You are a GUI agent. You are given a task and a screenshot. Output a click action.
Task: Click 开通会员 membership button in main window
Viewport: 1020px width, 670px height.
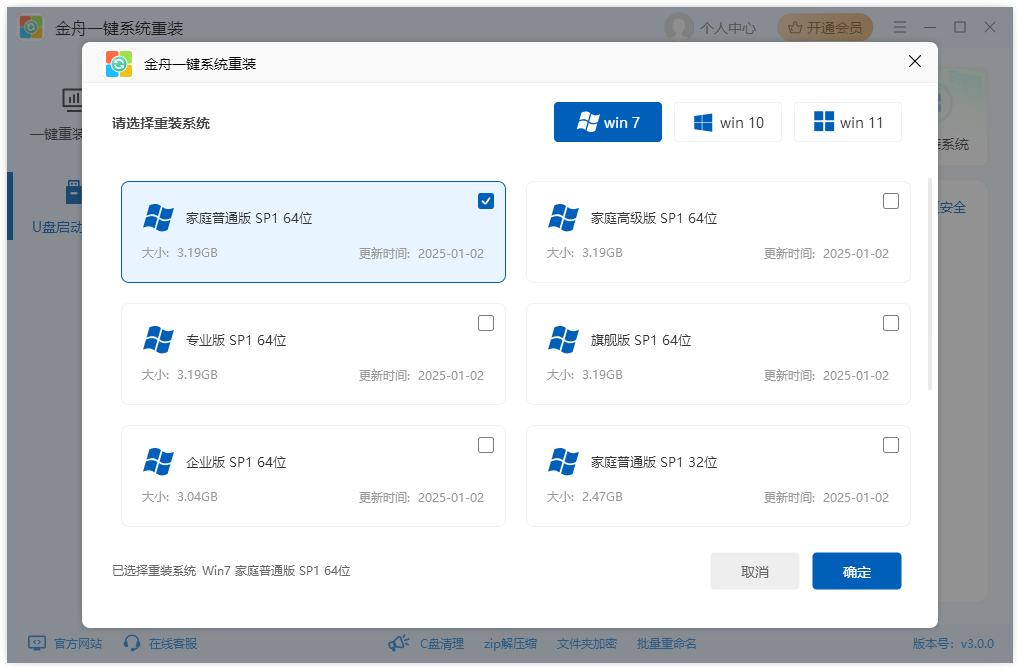[x=825, y=28]
